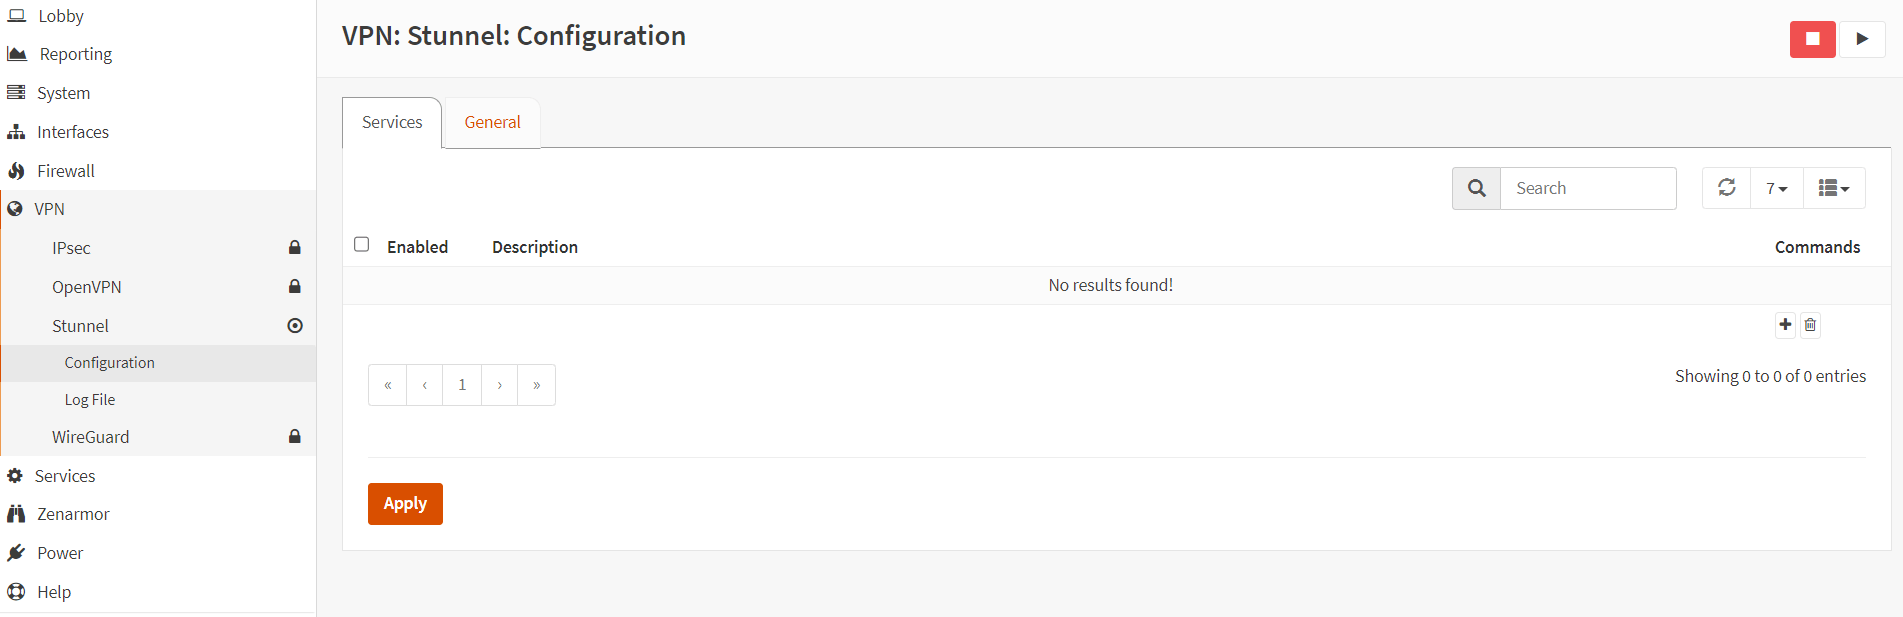Stop the Stunnel service with red button
This screenshot has height=617, width=1903.
pyautogui.click(x=1812, y=39)
